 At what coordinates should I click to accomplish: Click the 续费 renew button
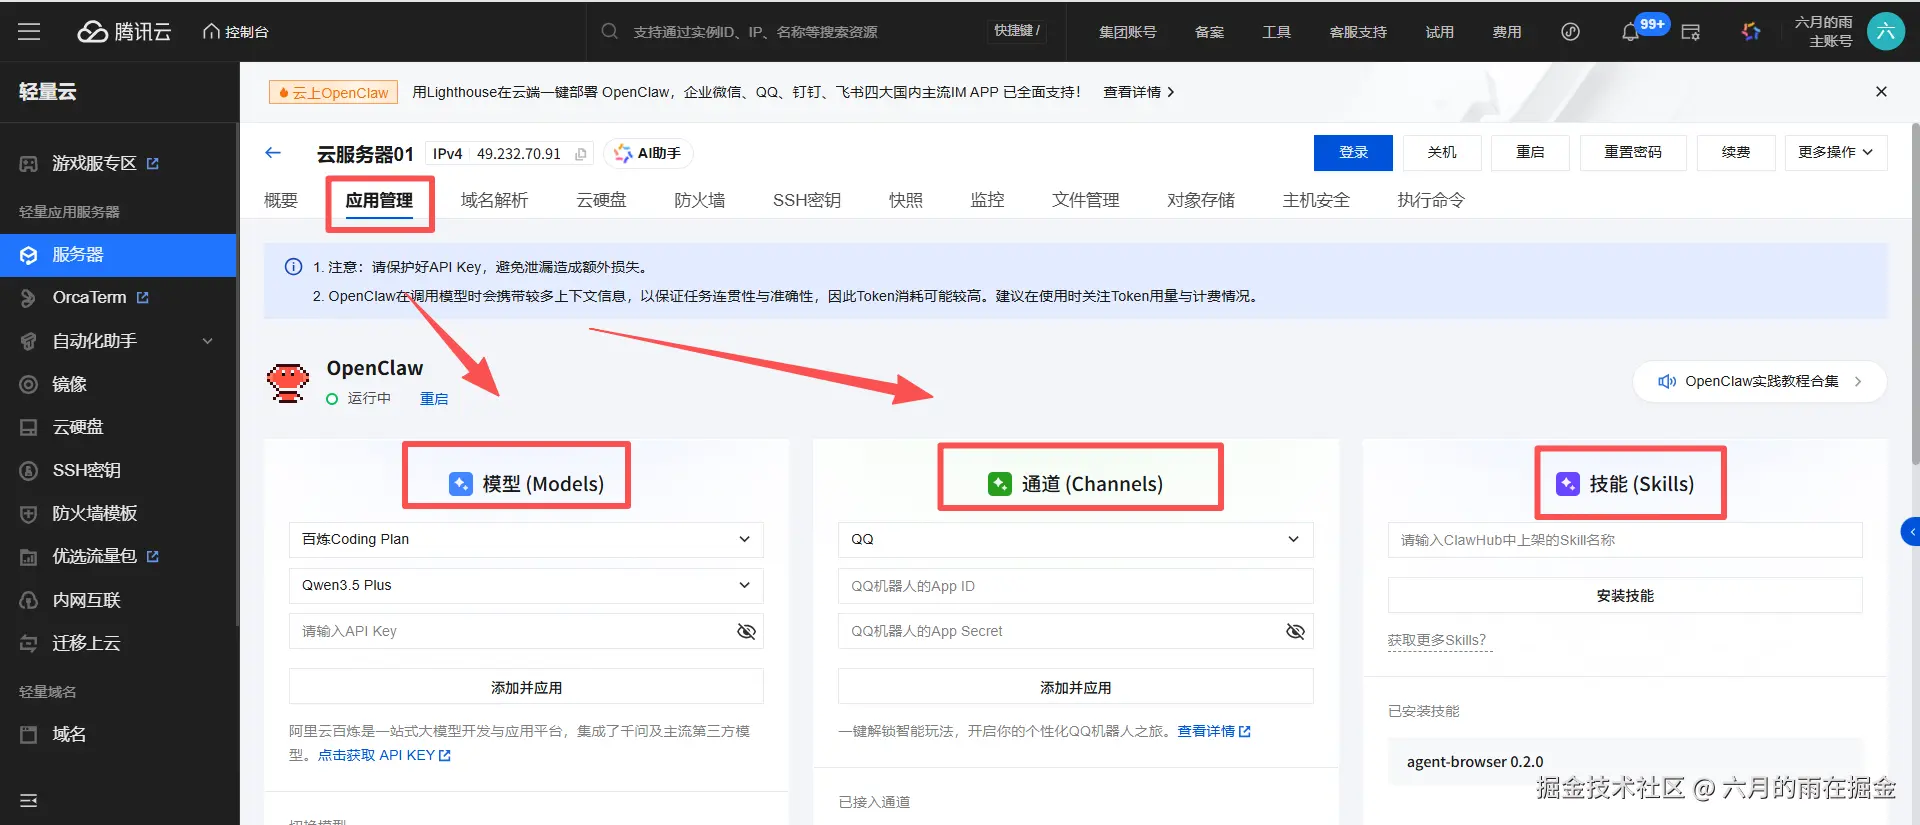coord(1736,152)
